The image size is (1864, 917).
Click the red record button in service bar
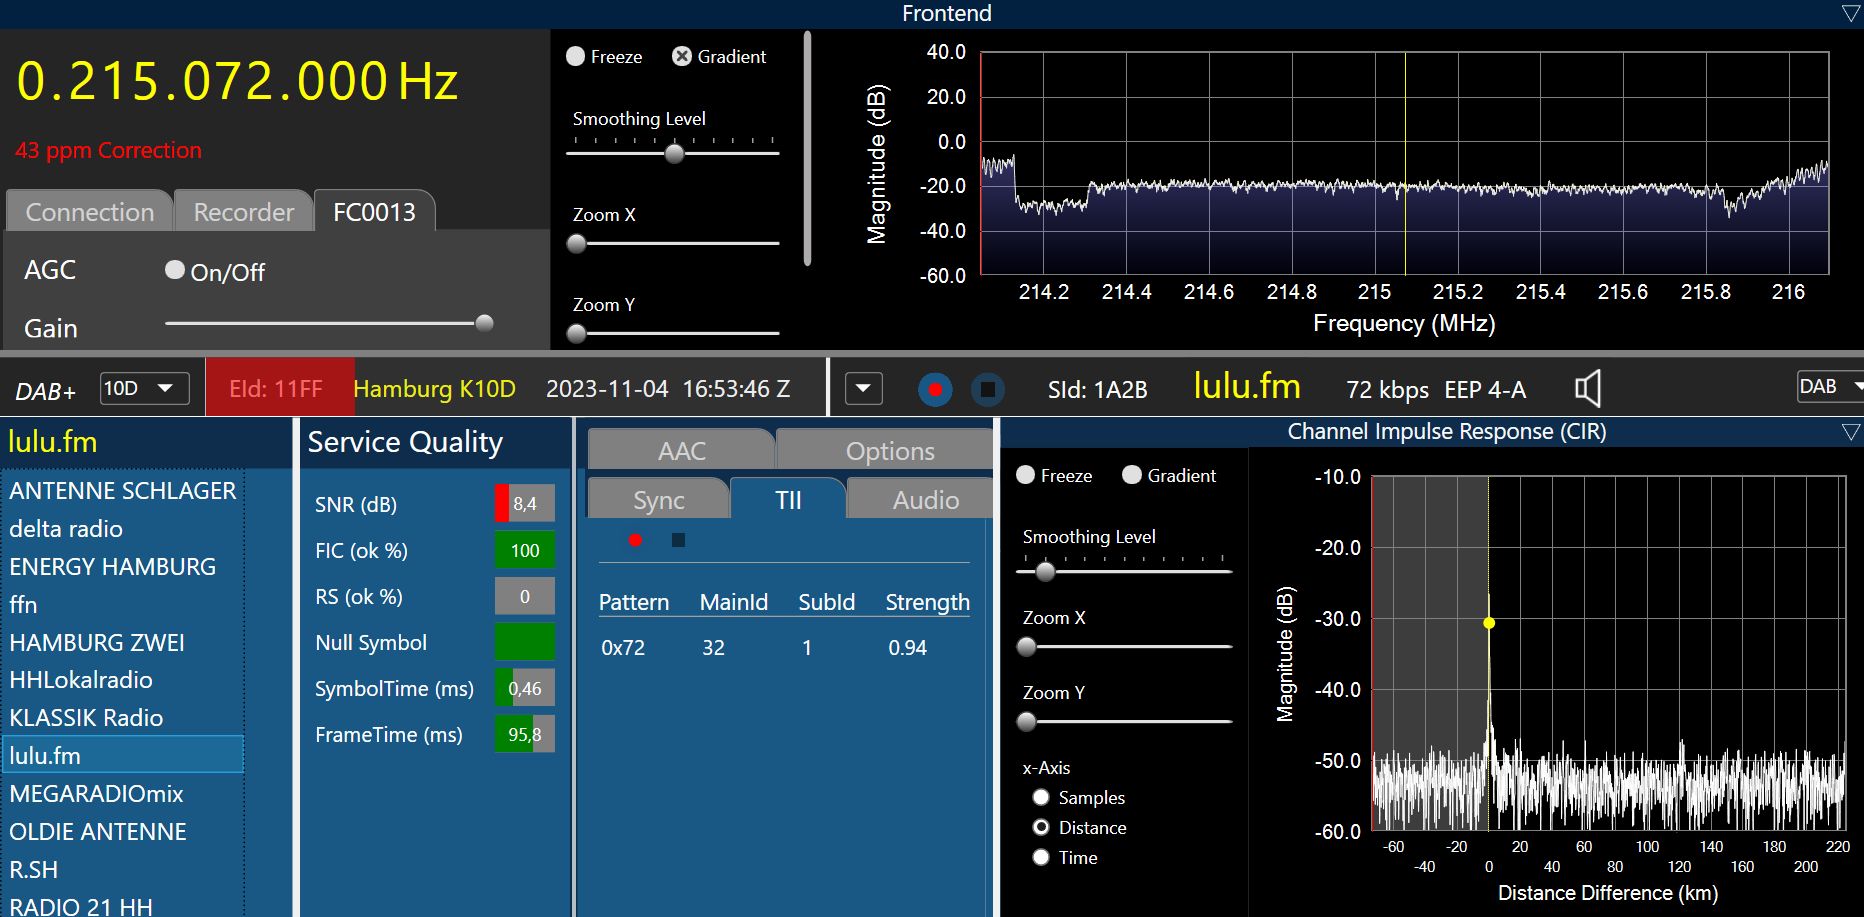tap(935, 389)
